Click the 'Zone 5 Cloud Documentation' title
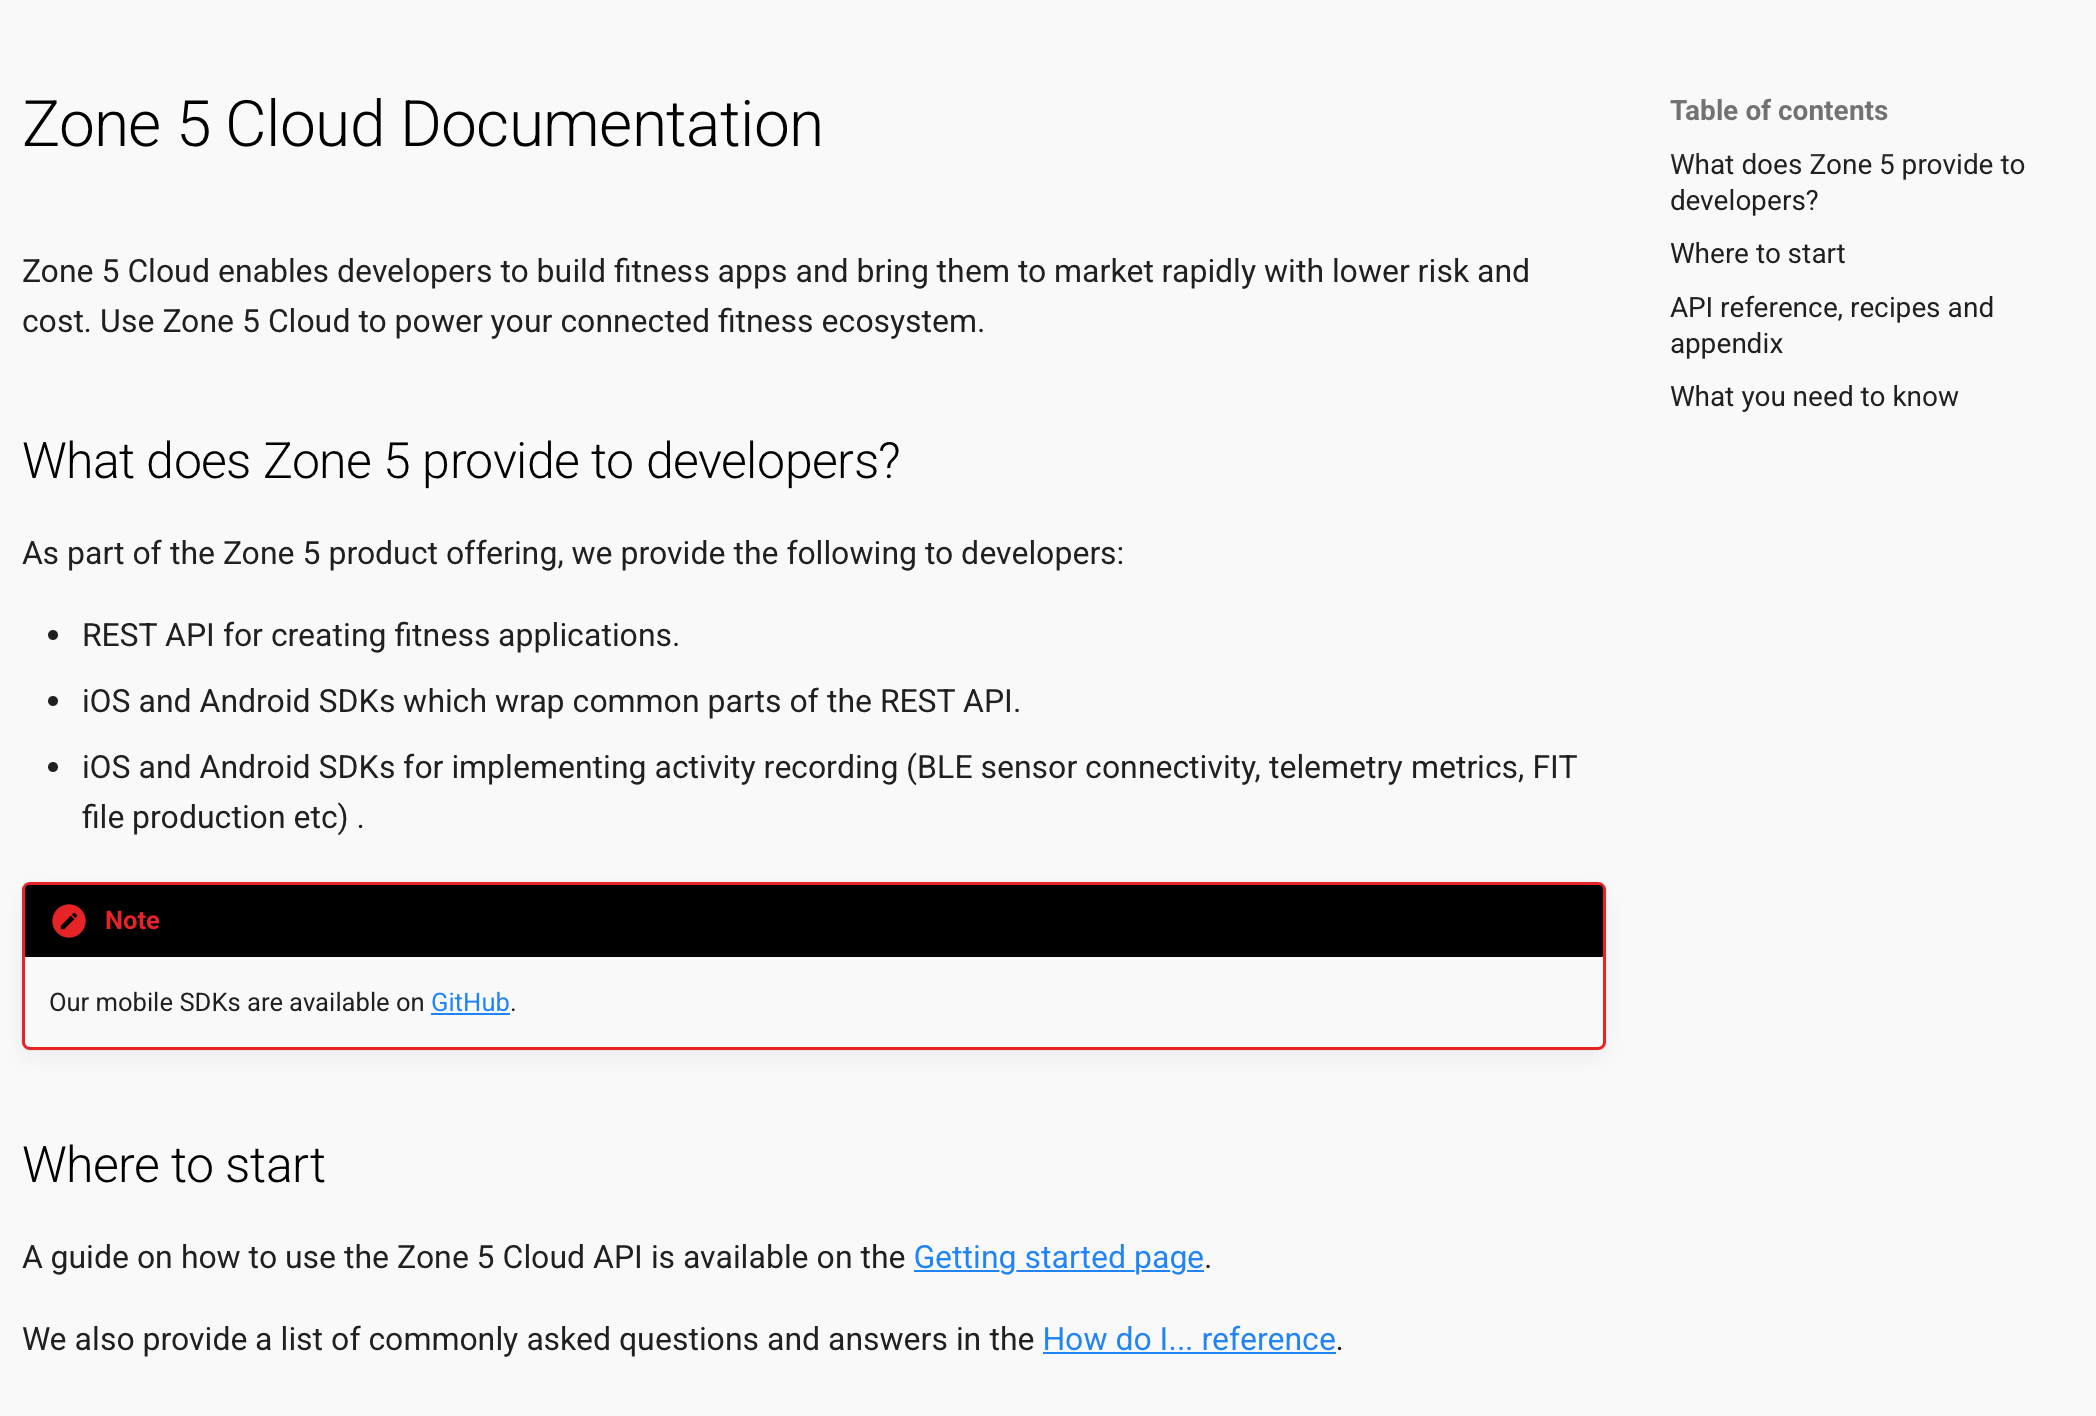Image resolution: width=2096 pixels, height=1416 pixels. point(422,125)
